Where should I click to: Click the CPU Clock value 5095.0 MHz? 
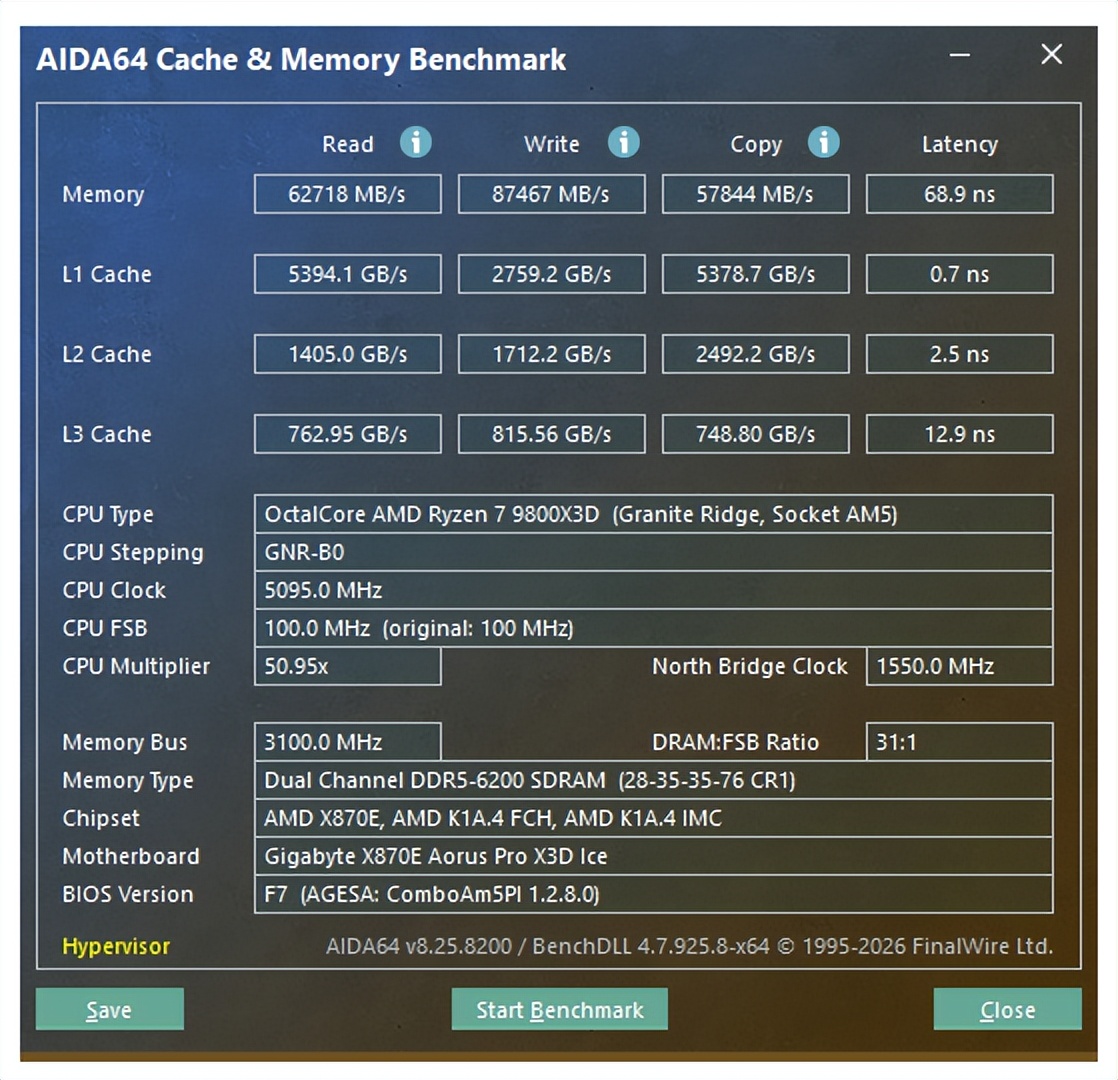653,590
